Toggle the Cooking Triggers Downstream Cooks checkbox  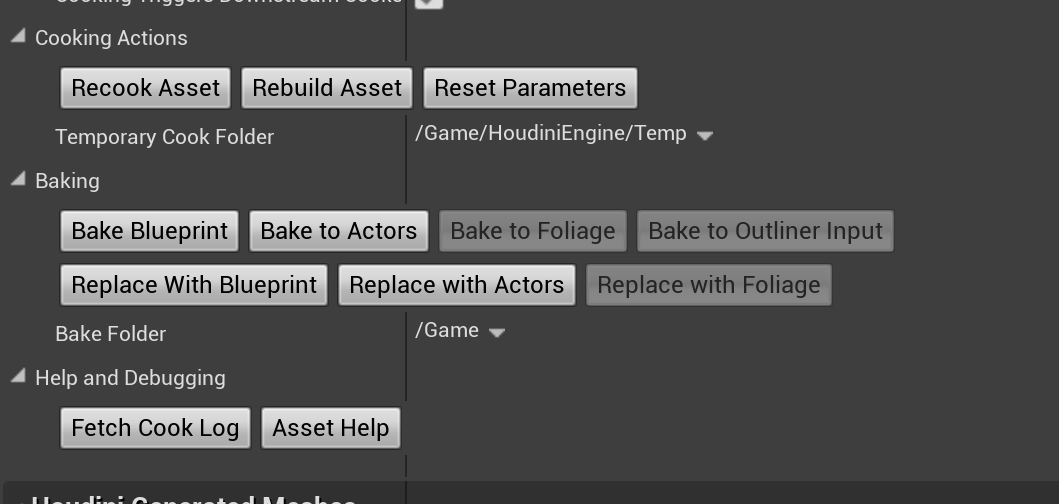point(429,2)
